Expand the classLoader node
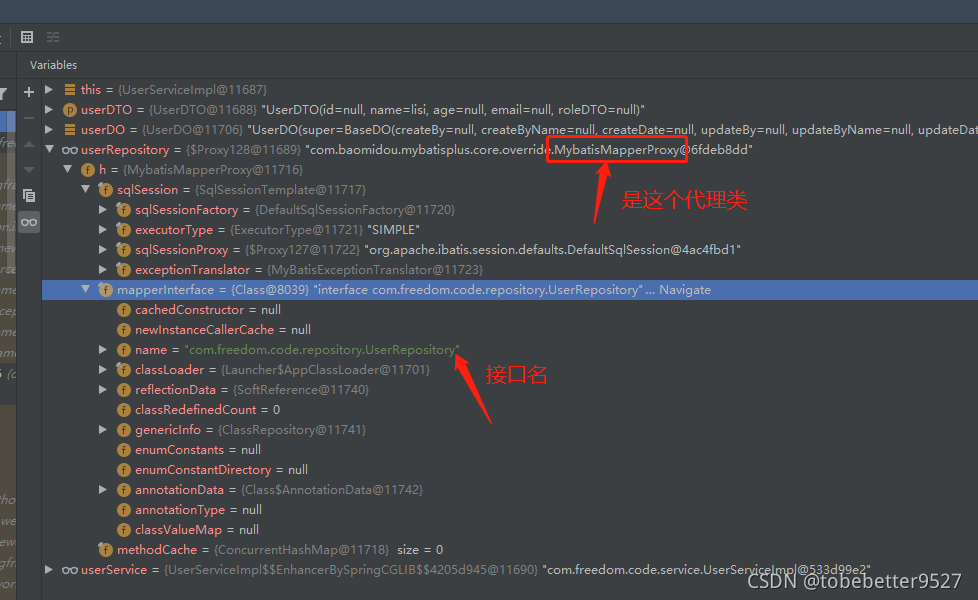978x600 pixels. 103,370
